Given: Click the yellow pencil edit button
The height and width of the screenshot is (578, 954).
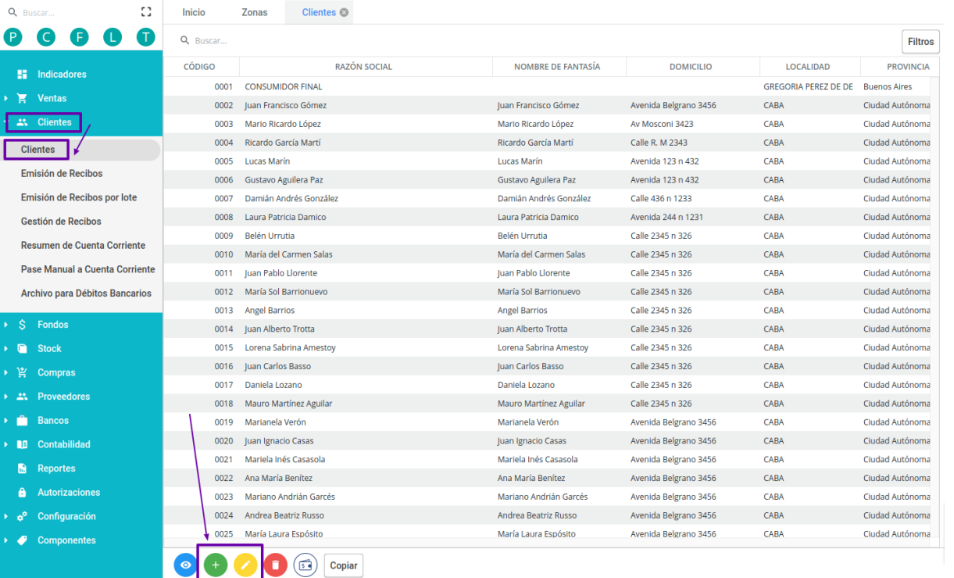Looking at the screenshot, I should pyautogui.click(x=245, y=565).
